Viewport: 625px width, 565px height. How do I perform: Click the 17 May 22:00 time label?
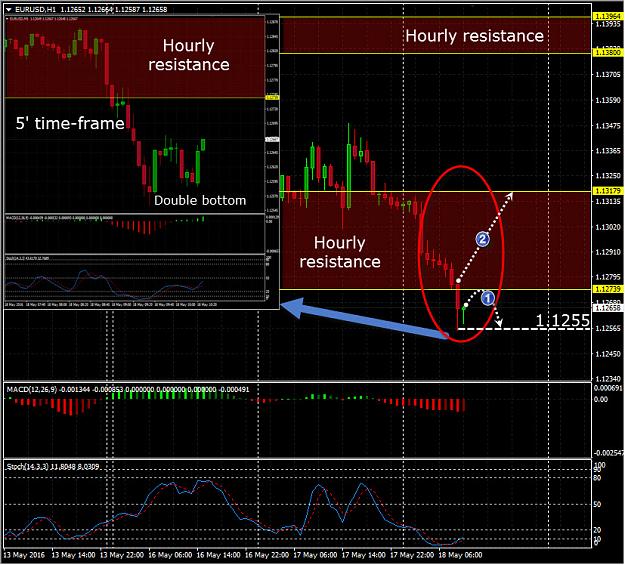coord(412,555)
